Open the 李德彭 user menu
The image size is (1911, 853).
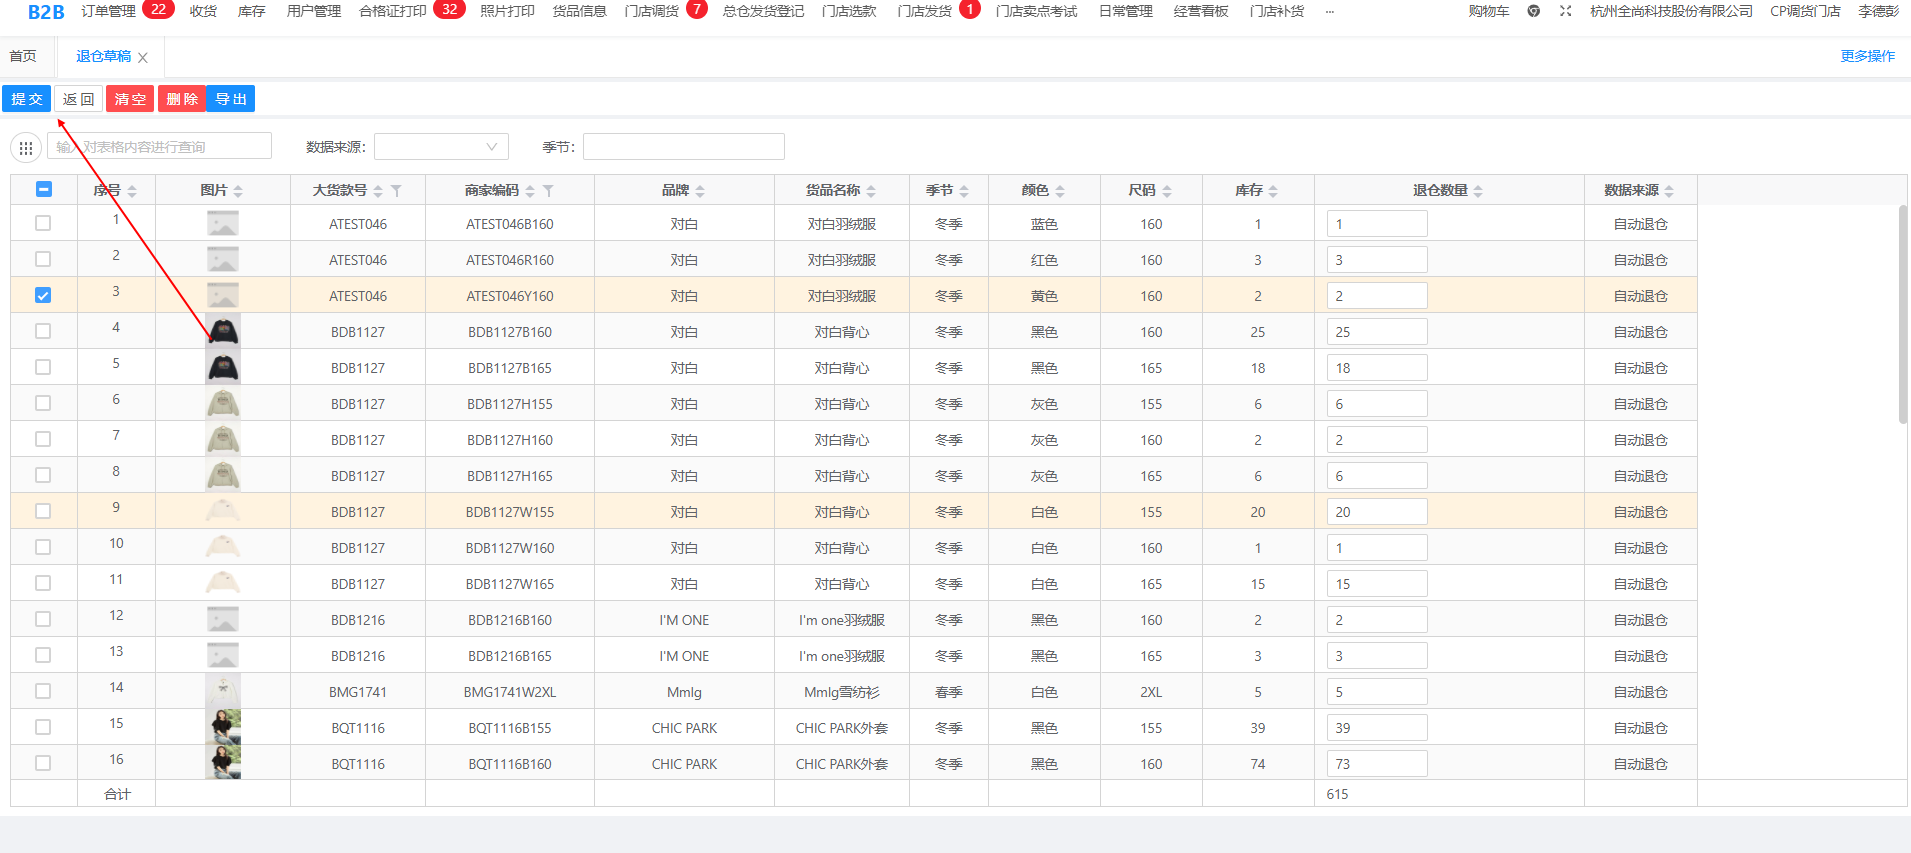(1877, 11)
